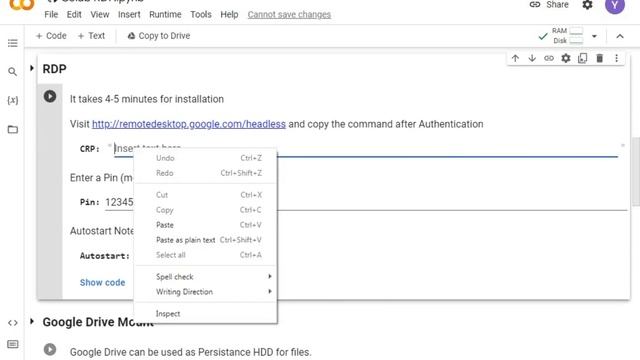Screen dimensions: 640x360
Task: Open the runtime connection dropdown arrow
Action: (594, 36)
